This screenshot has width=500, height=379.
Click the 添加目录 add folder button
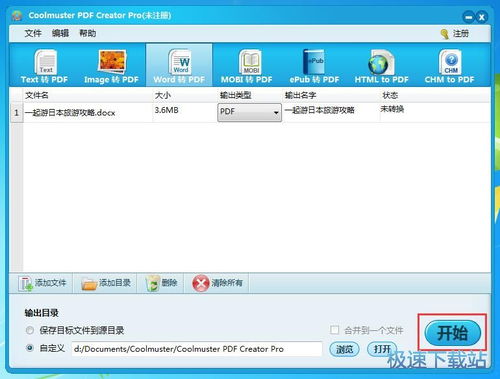(x=106, y=283)
